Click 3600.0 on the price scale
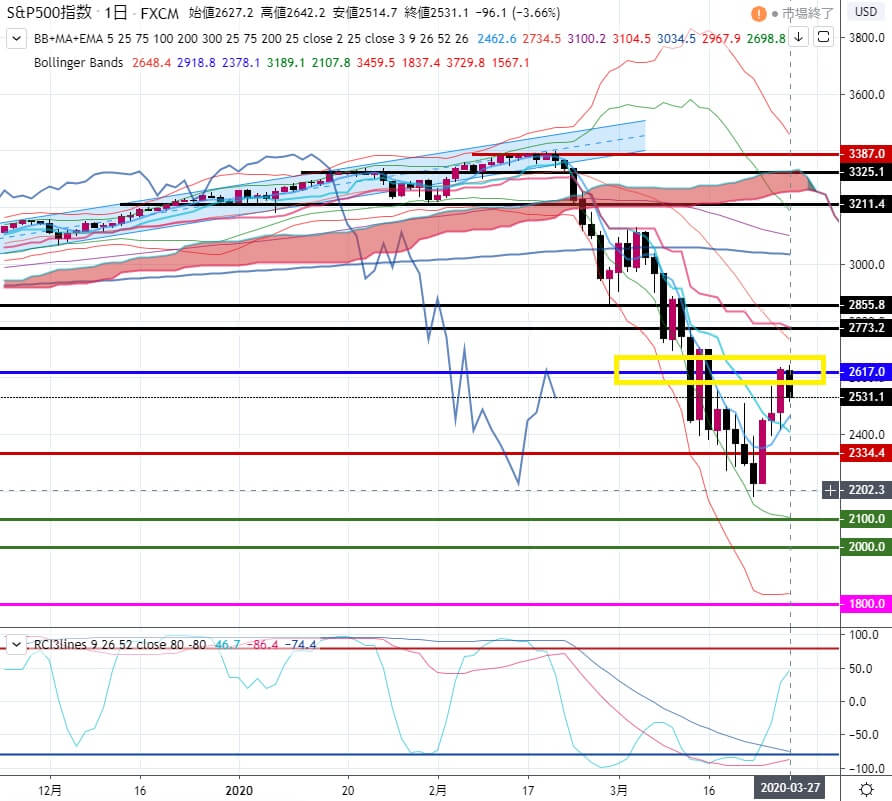The width and height of the screenshot is (892, 801). click(x=867, y=94)
